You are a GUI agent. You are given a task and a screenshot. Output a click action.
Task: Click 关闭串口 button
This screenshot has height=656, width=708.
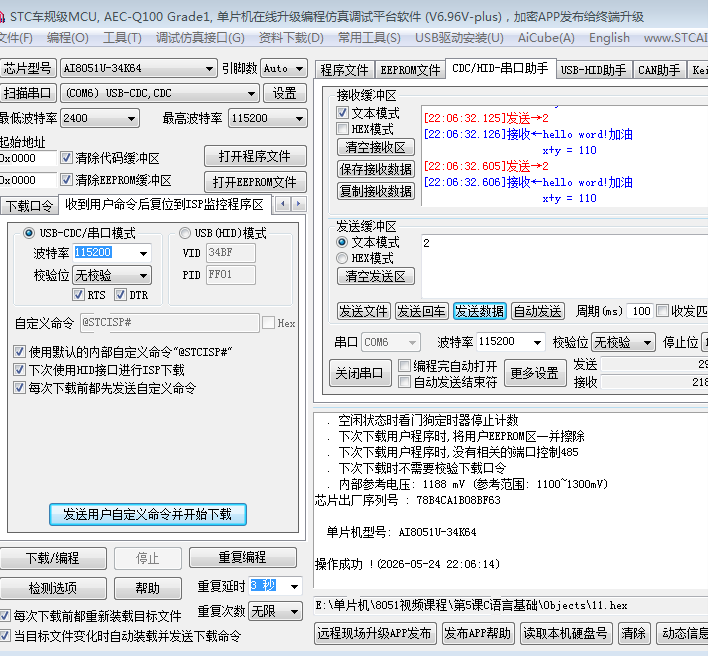click(x=360, y=373)
